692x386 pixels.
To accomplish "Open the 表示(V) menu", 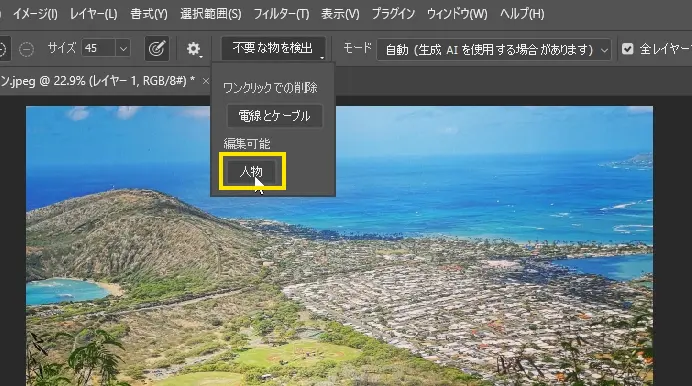I will coord(340,14).
